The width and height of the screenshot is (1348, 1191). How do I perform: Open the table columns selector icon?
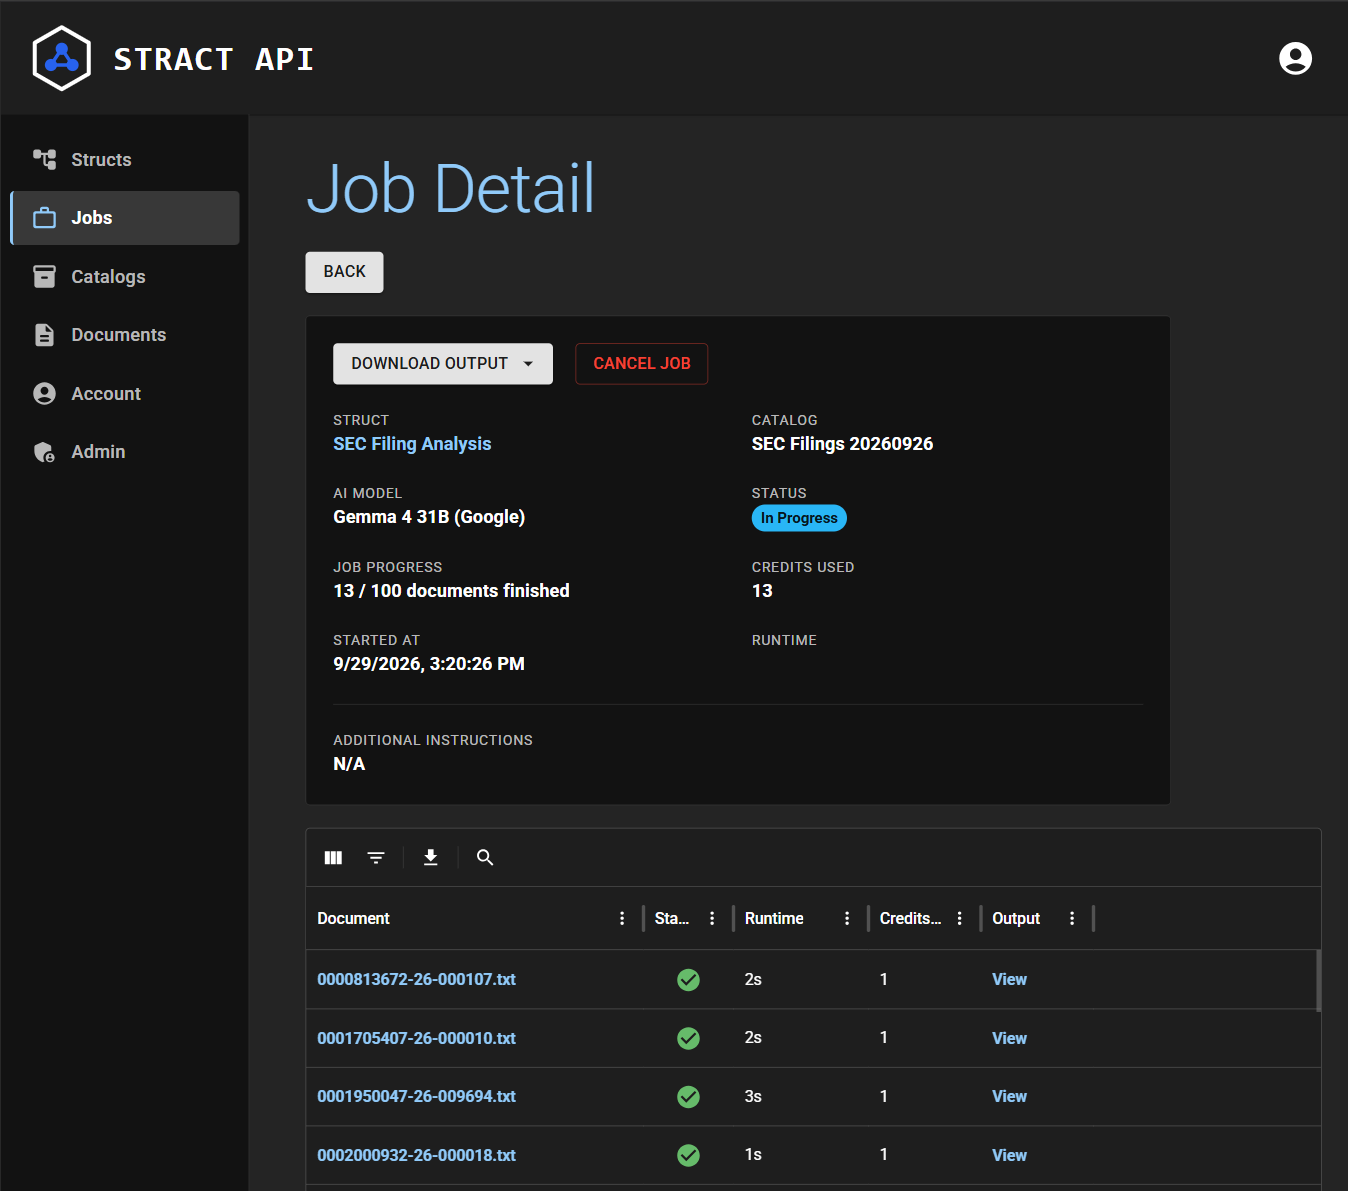pyautogui.click(x=333, y=857)
